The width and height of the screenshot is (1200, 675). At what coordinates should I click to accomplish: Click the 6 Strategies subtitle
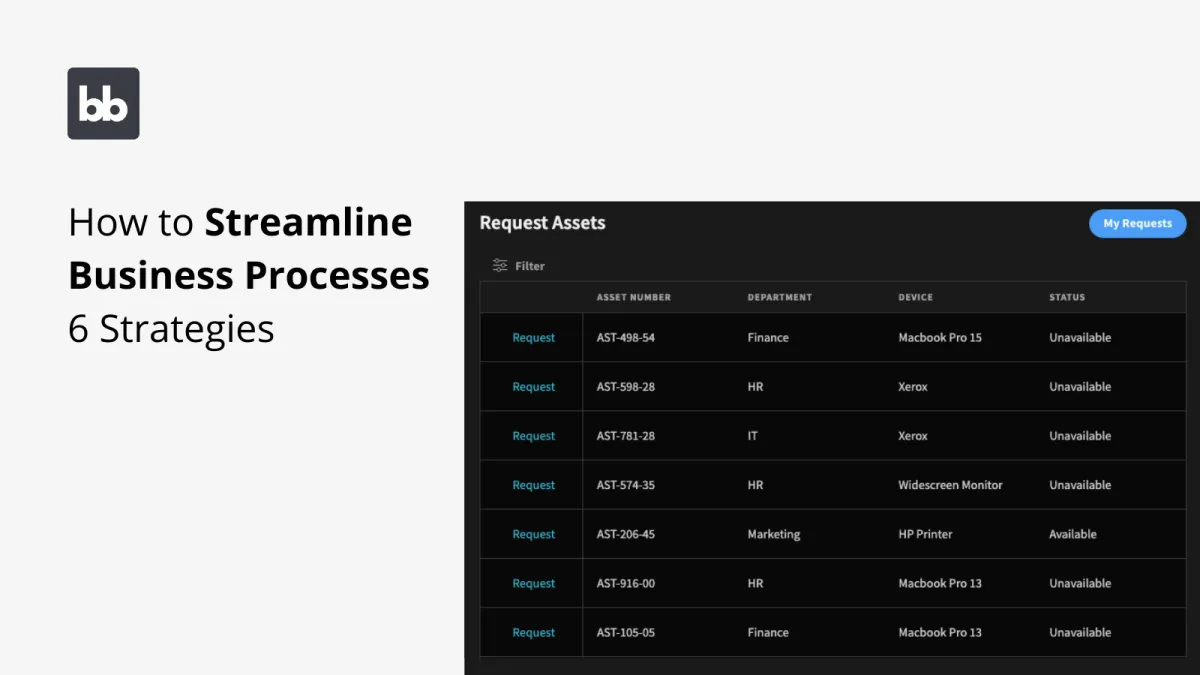coord(171,329)
